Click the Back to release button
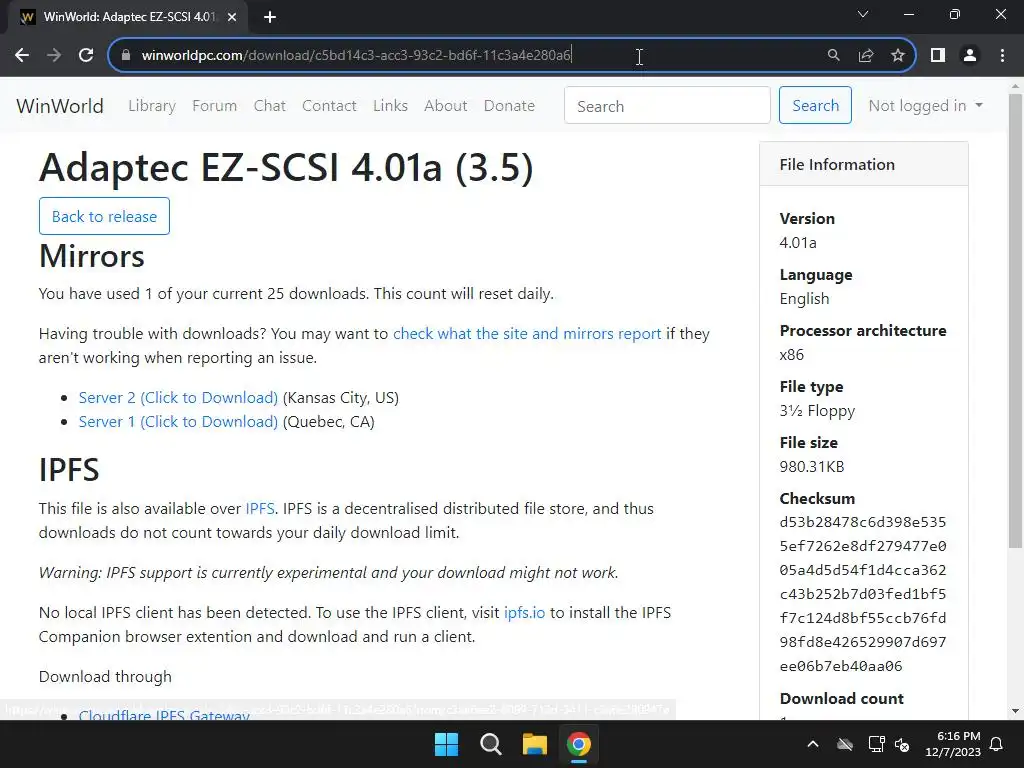This screenshot has height=768, width=1024. [x=104, y=216]
